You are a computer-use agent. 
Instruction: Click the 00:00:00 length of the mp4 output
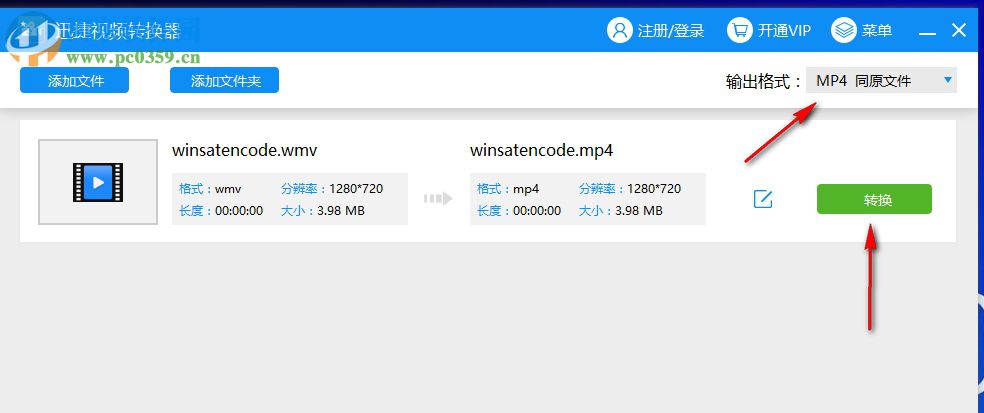coord(537,211)
